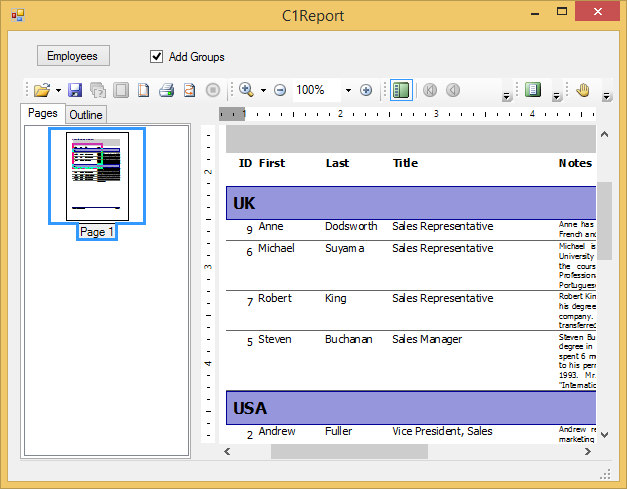The image size is (627, 489).
Task: Uncheck the Add Groups checkbox
Action: pyautogui.click(x=156, y=57)
